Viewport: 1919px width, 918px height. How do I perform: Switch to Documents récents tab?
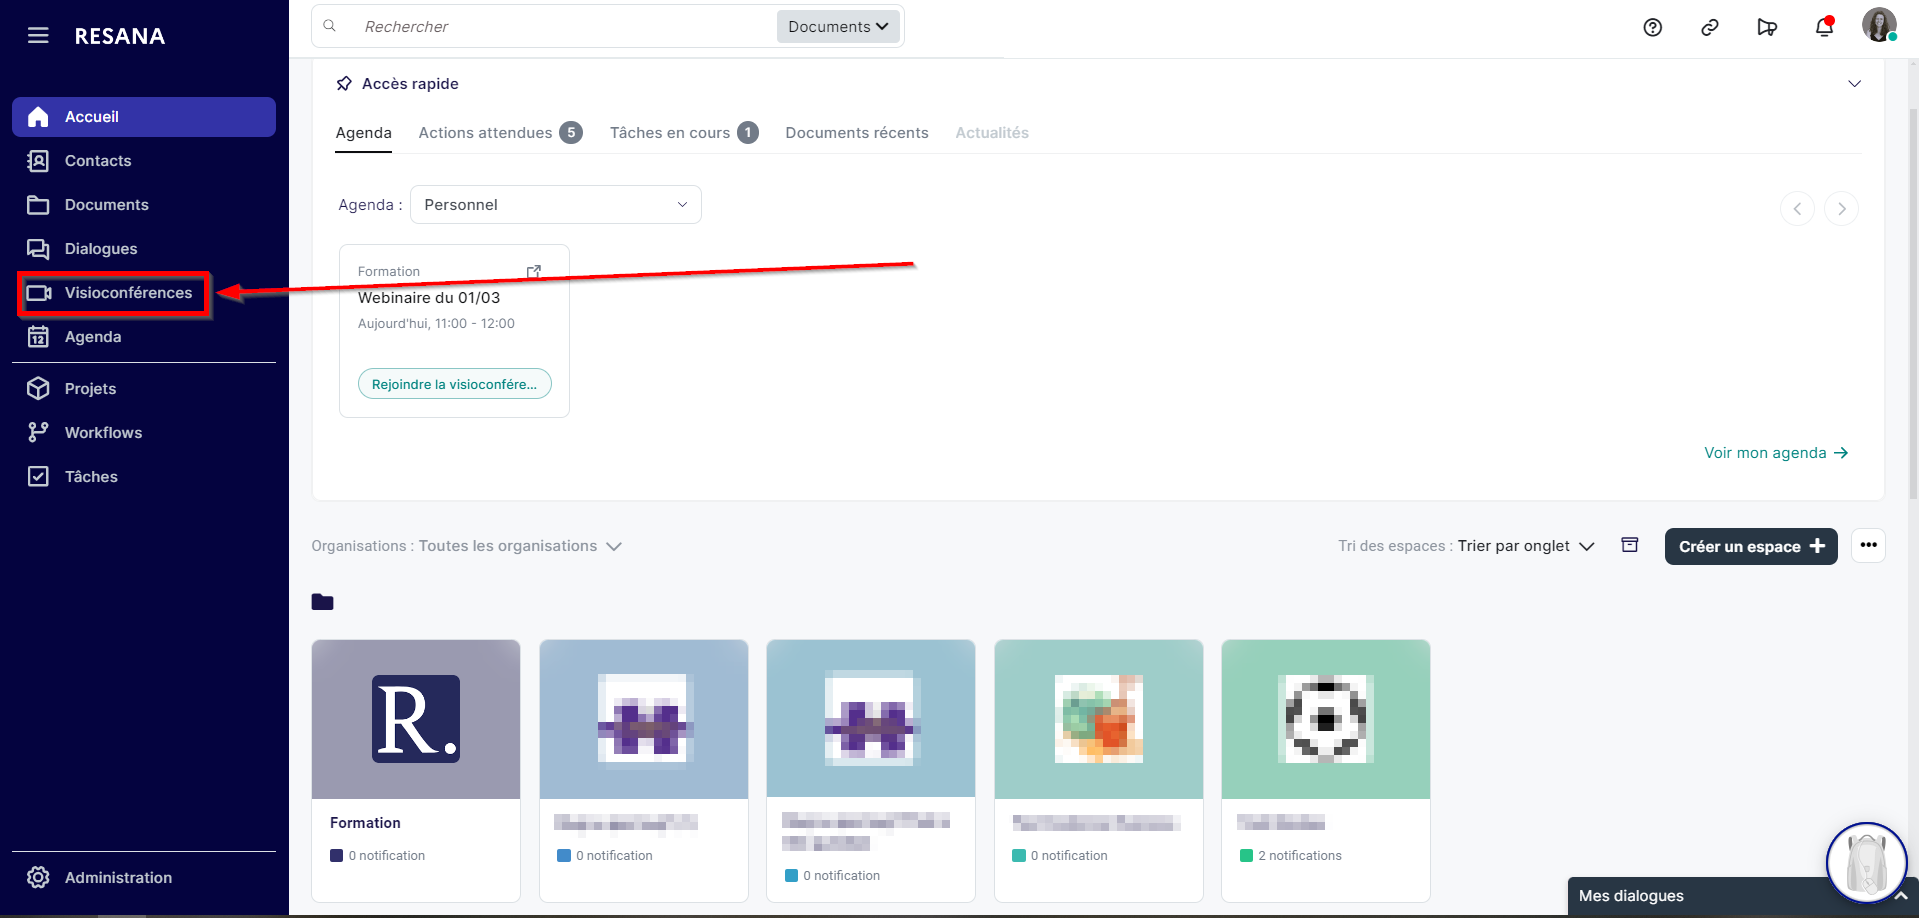(857, 133)
